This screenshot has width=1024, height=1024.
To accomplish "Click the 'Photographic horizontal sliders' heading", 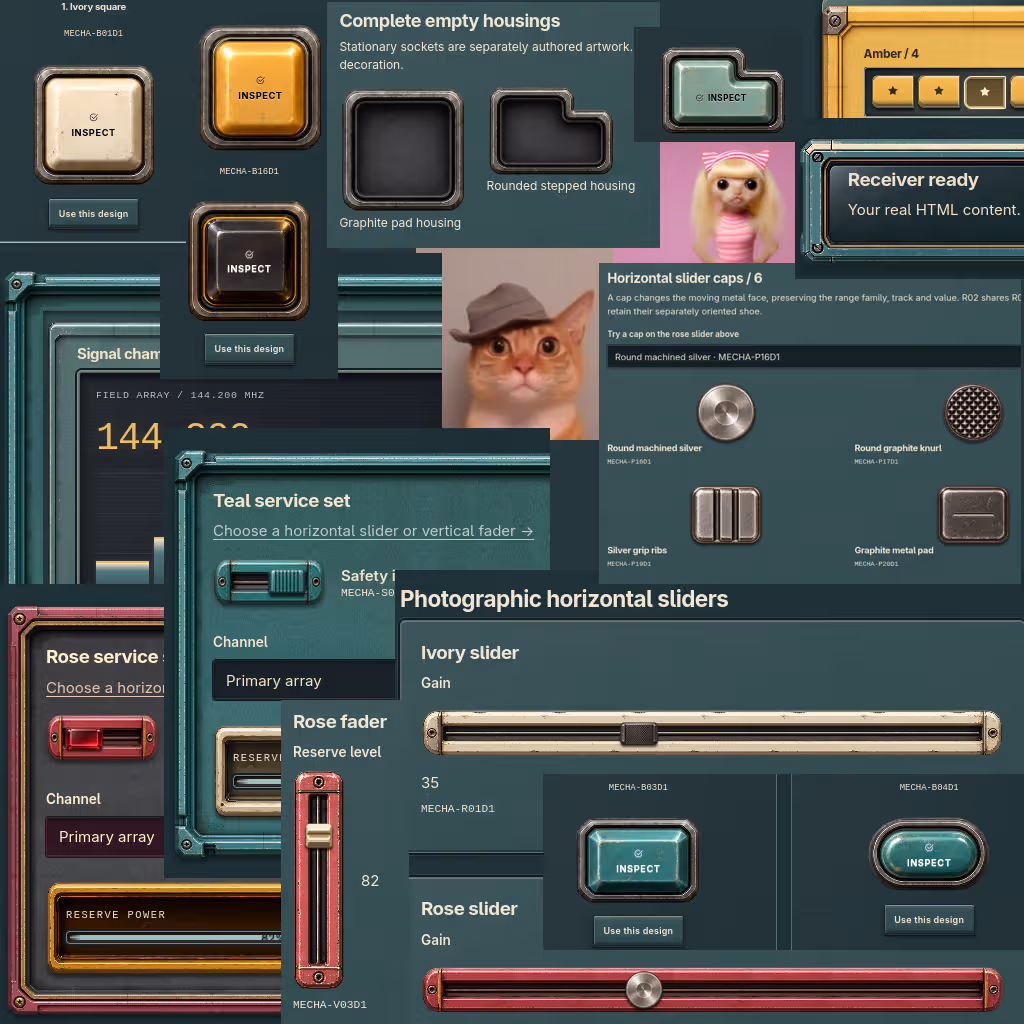I will coord(564,599).
